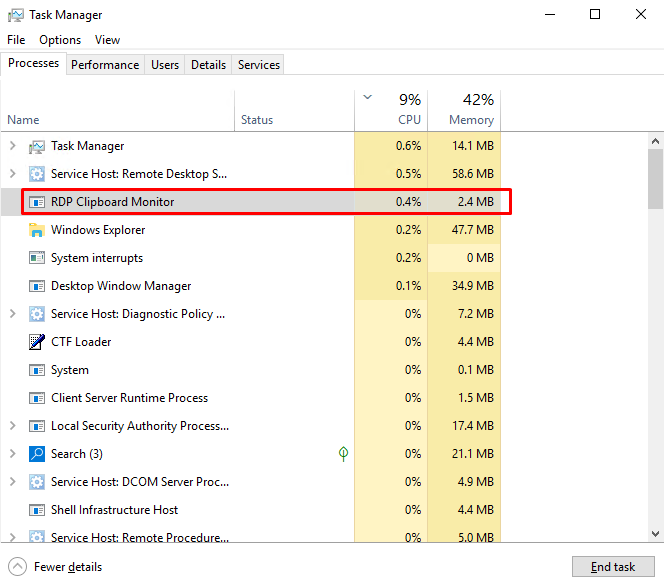Click the vertical scrollbar thumb
664x588 pixels.
tap(655, 179)
